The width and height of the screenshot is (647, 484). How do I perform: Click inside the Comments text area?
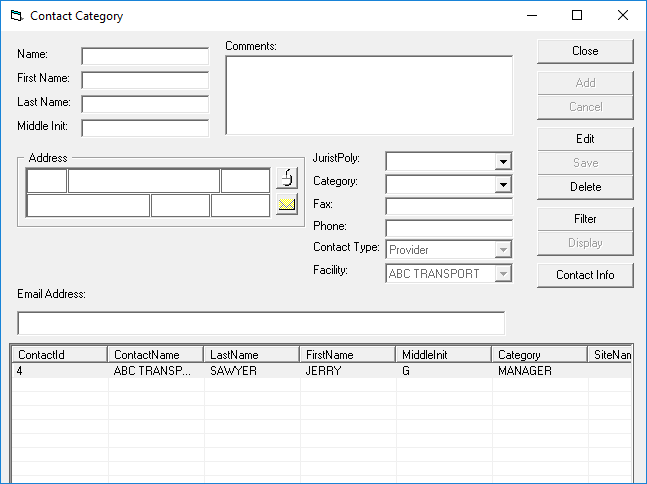(369, 95)
